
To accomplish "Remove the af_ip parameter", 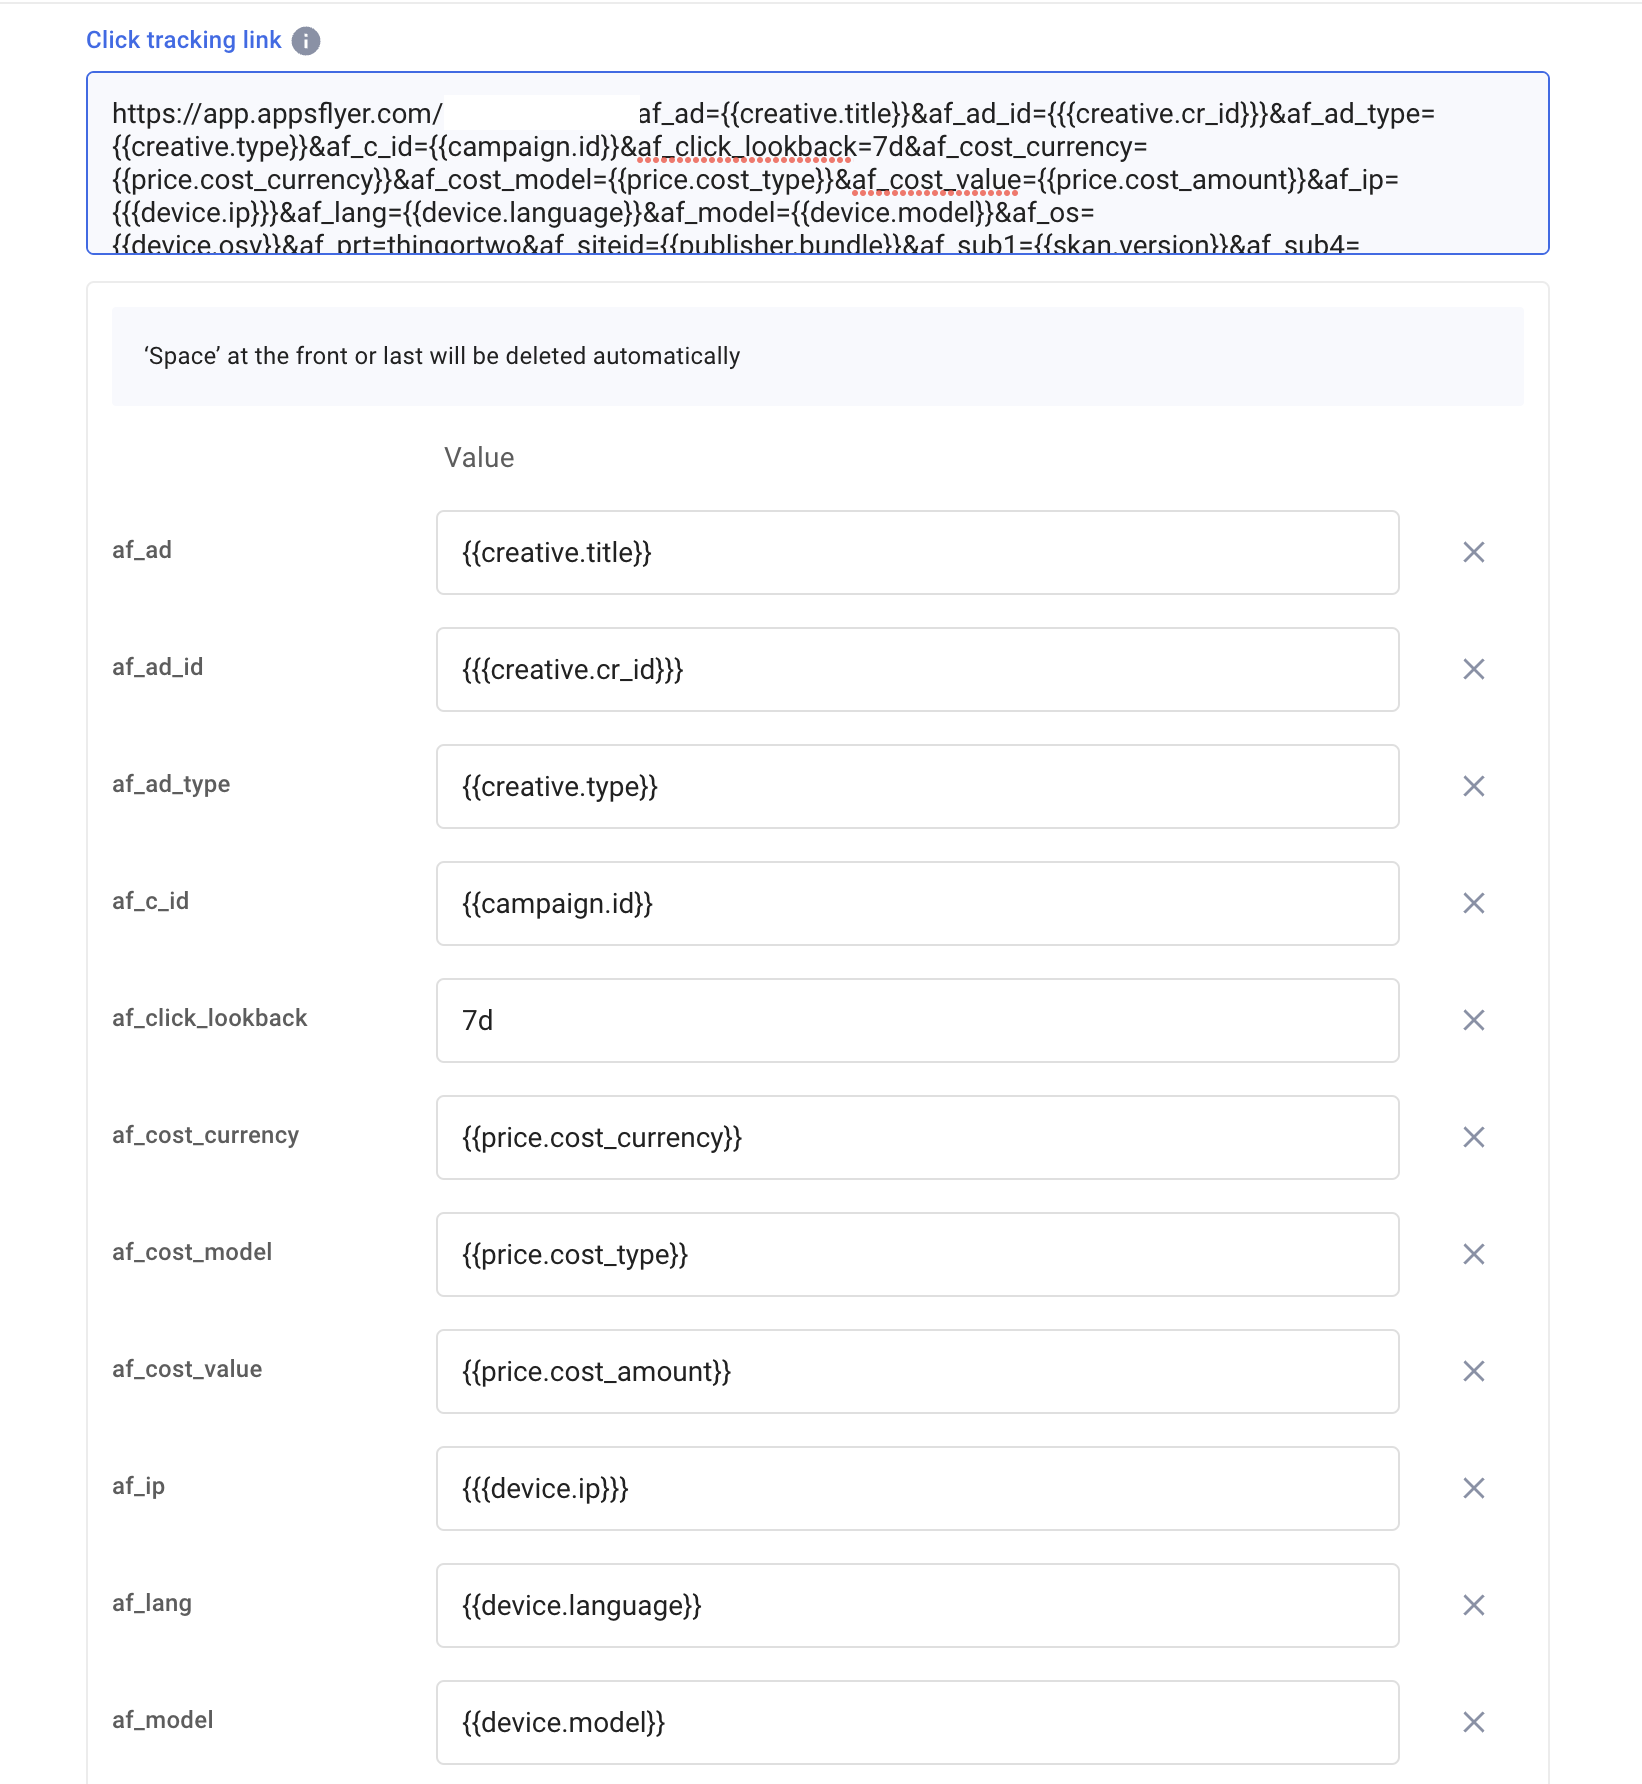I will point(1472,1488).
